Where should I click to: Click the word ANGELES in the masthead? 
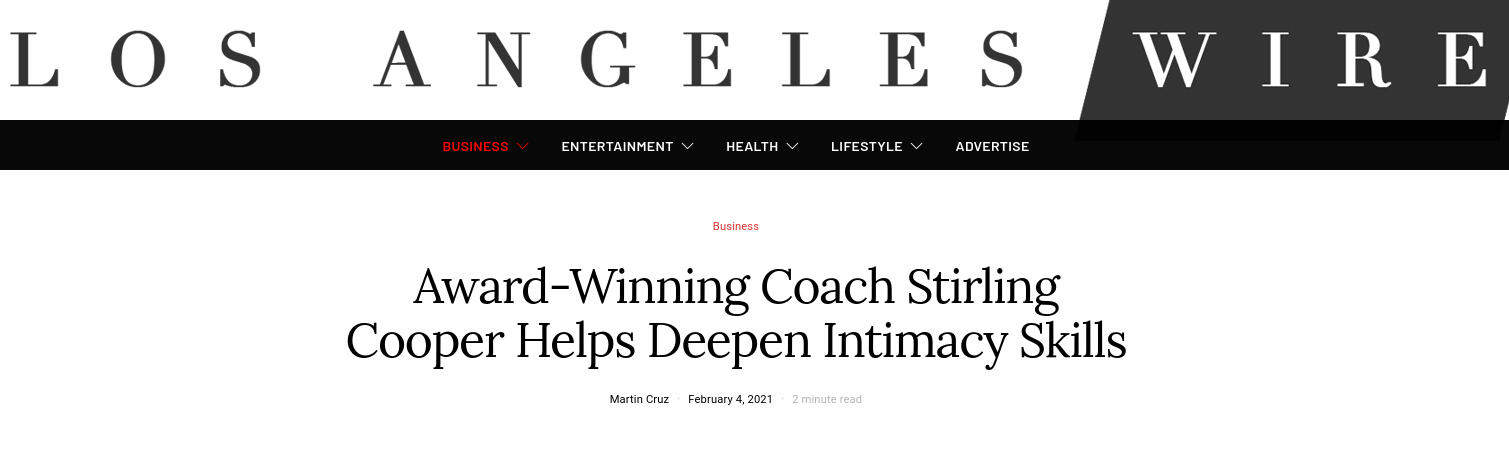click(698, 60)
